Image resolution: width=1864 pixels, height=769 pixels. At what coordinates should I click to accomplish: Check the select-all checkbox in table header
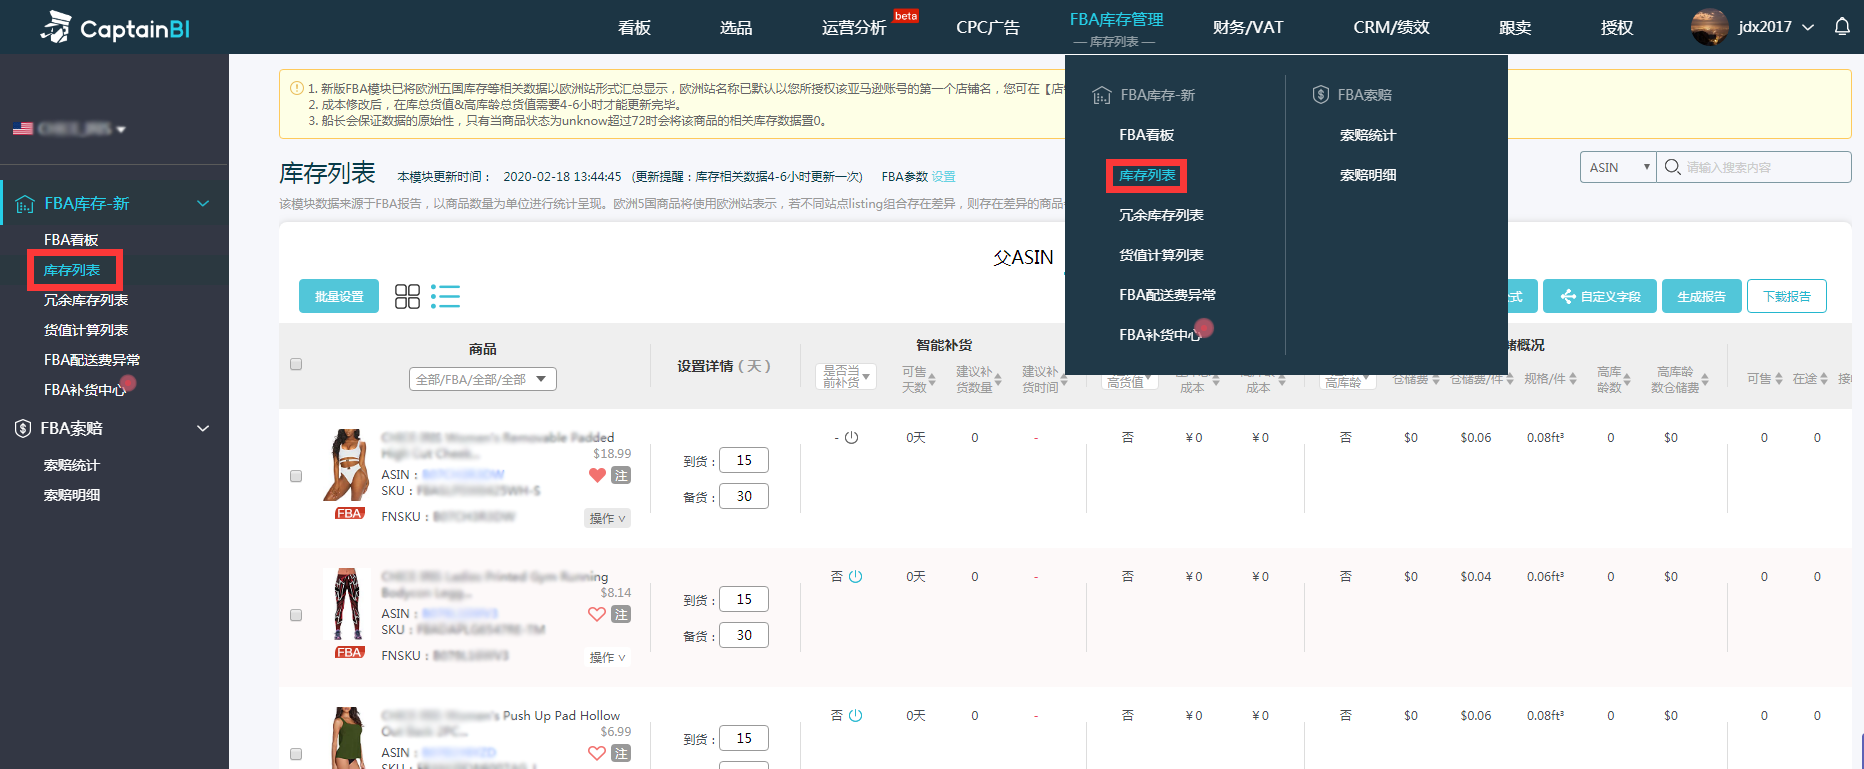(296, 364)
